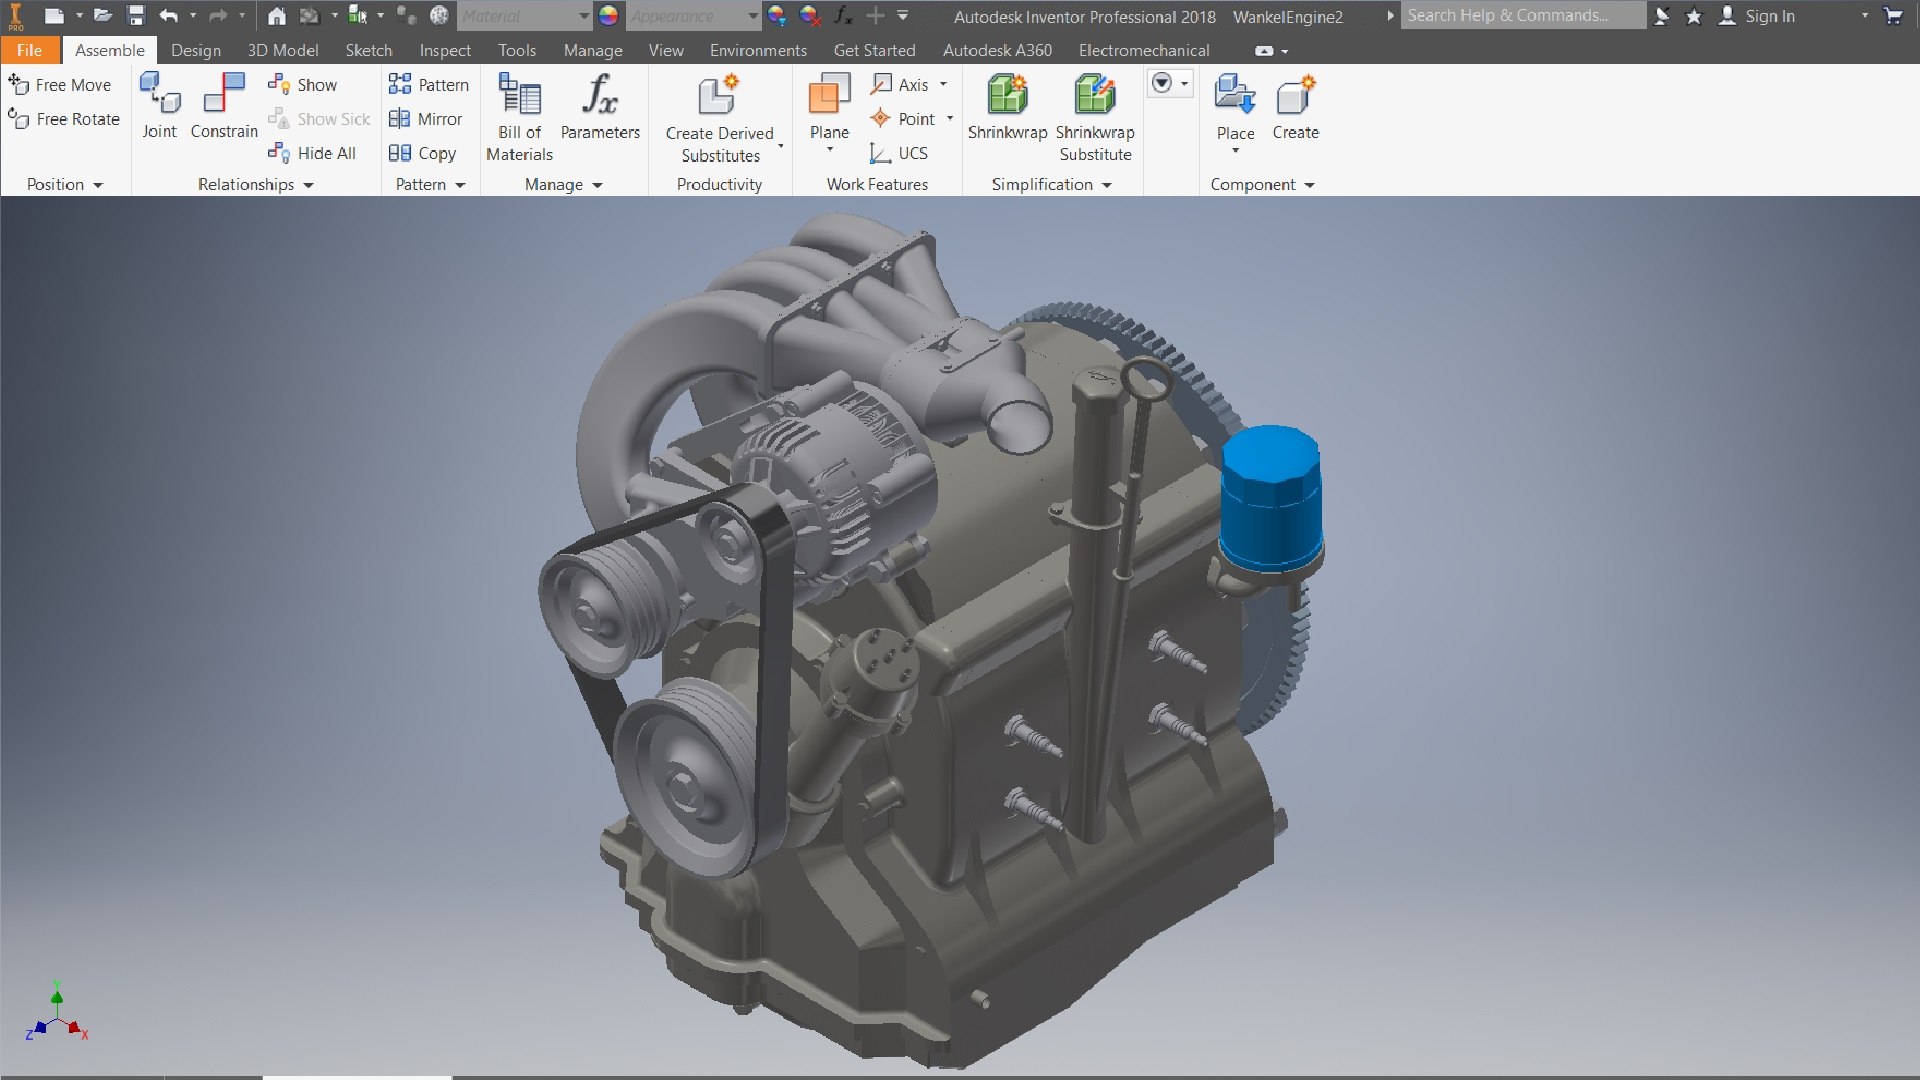Image resolution: width=1920 pixels, height=1080 pixels.
Task: Expand the Component panel dropdown
Action: (x=1310, y=185)
